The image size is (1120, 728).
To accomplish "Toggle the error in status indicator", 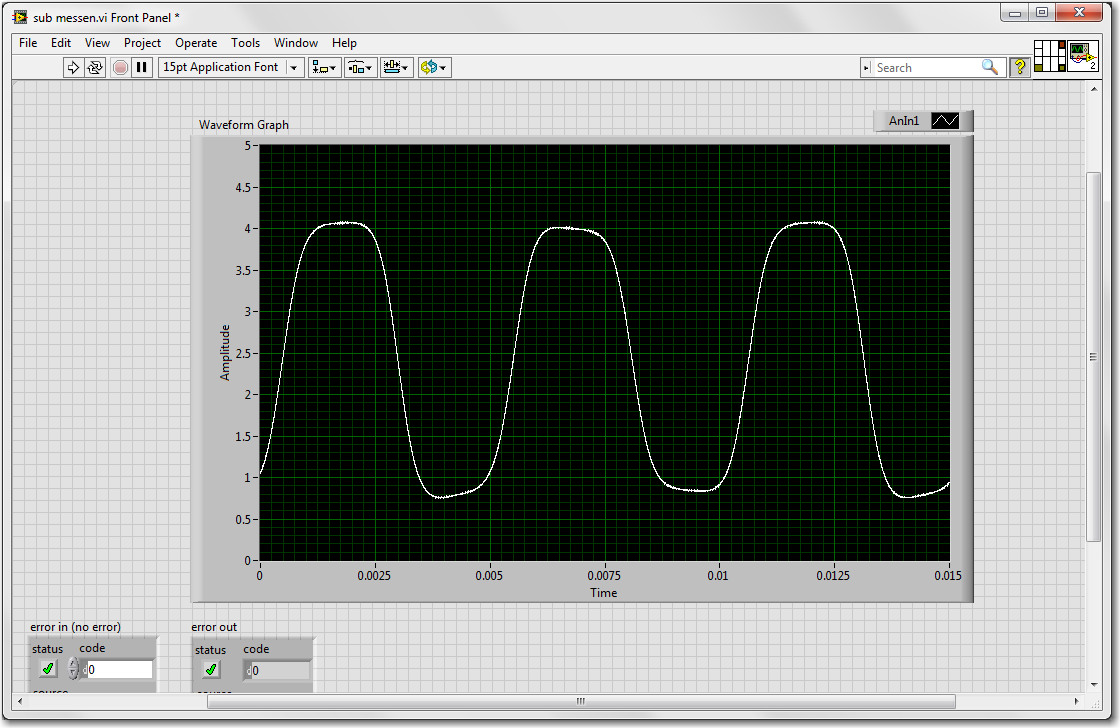I will point(48,669).
